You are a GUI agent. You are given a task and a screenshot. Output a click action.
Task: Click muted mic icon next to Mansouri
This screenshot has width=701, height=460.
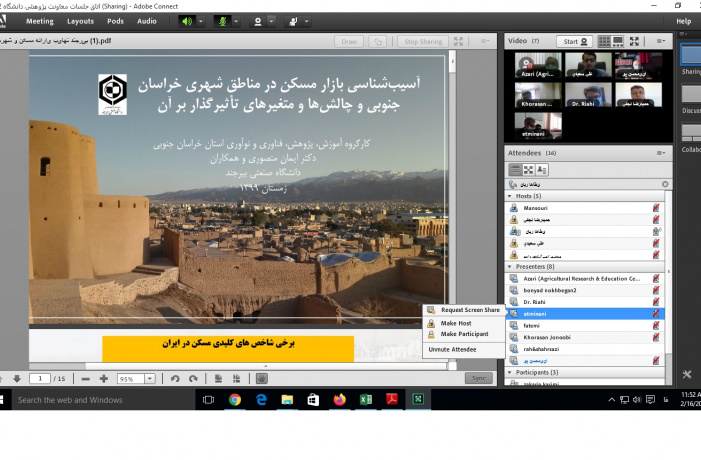(x=656, y=208)
